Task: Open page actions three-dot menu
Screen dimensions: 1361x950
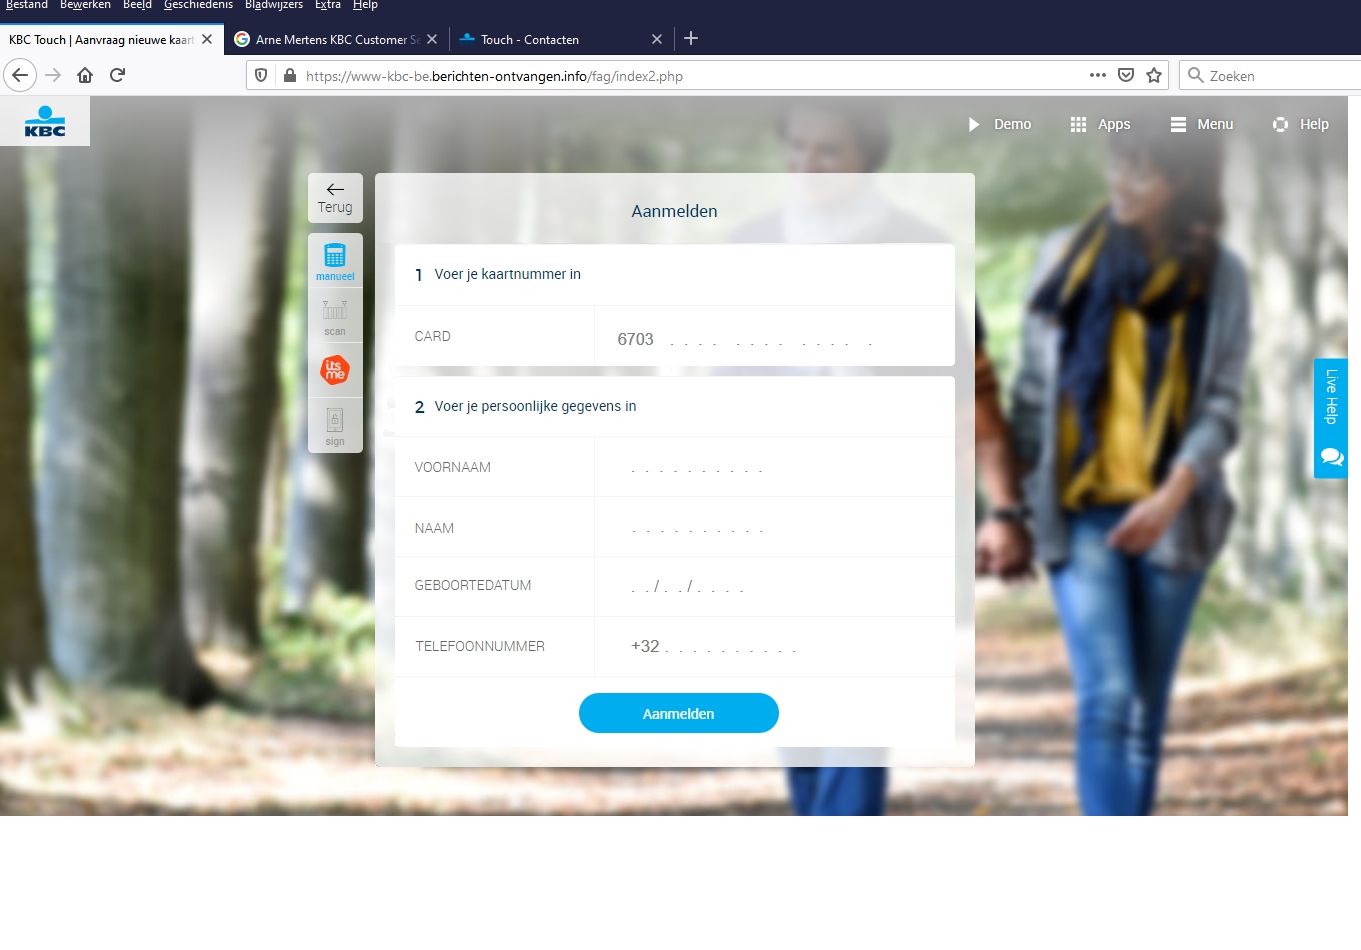Action: coord(1097,75)
